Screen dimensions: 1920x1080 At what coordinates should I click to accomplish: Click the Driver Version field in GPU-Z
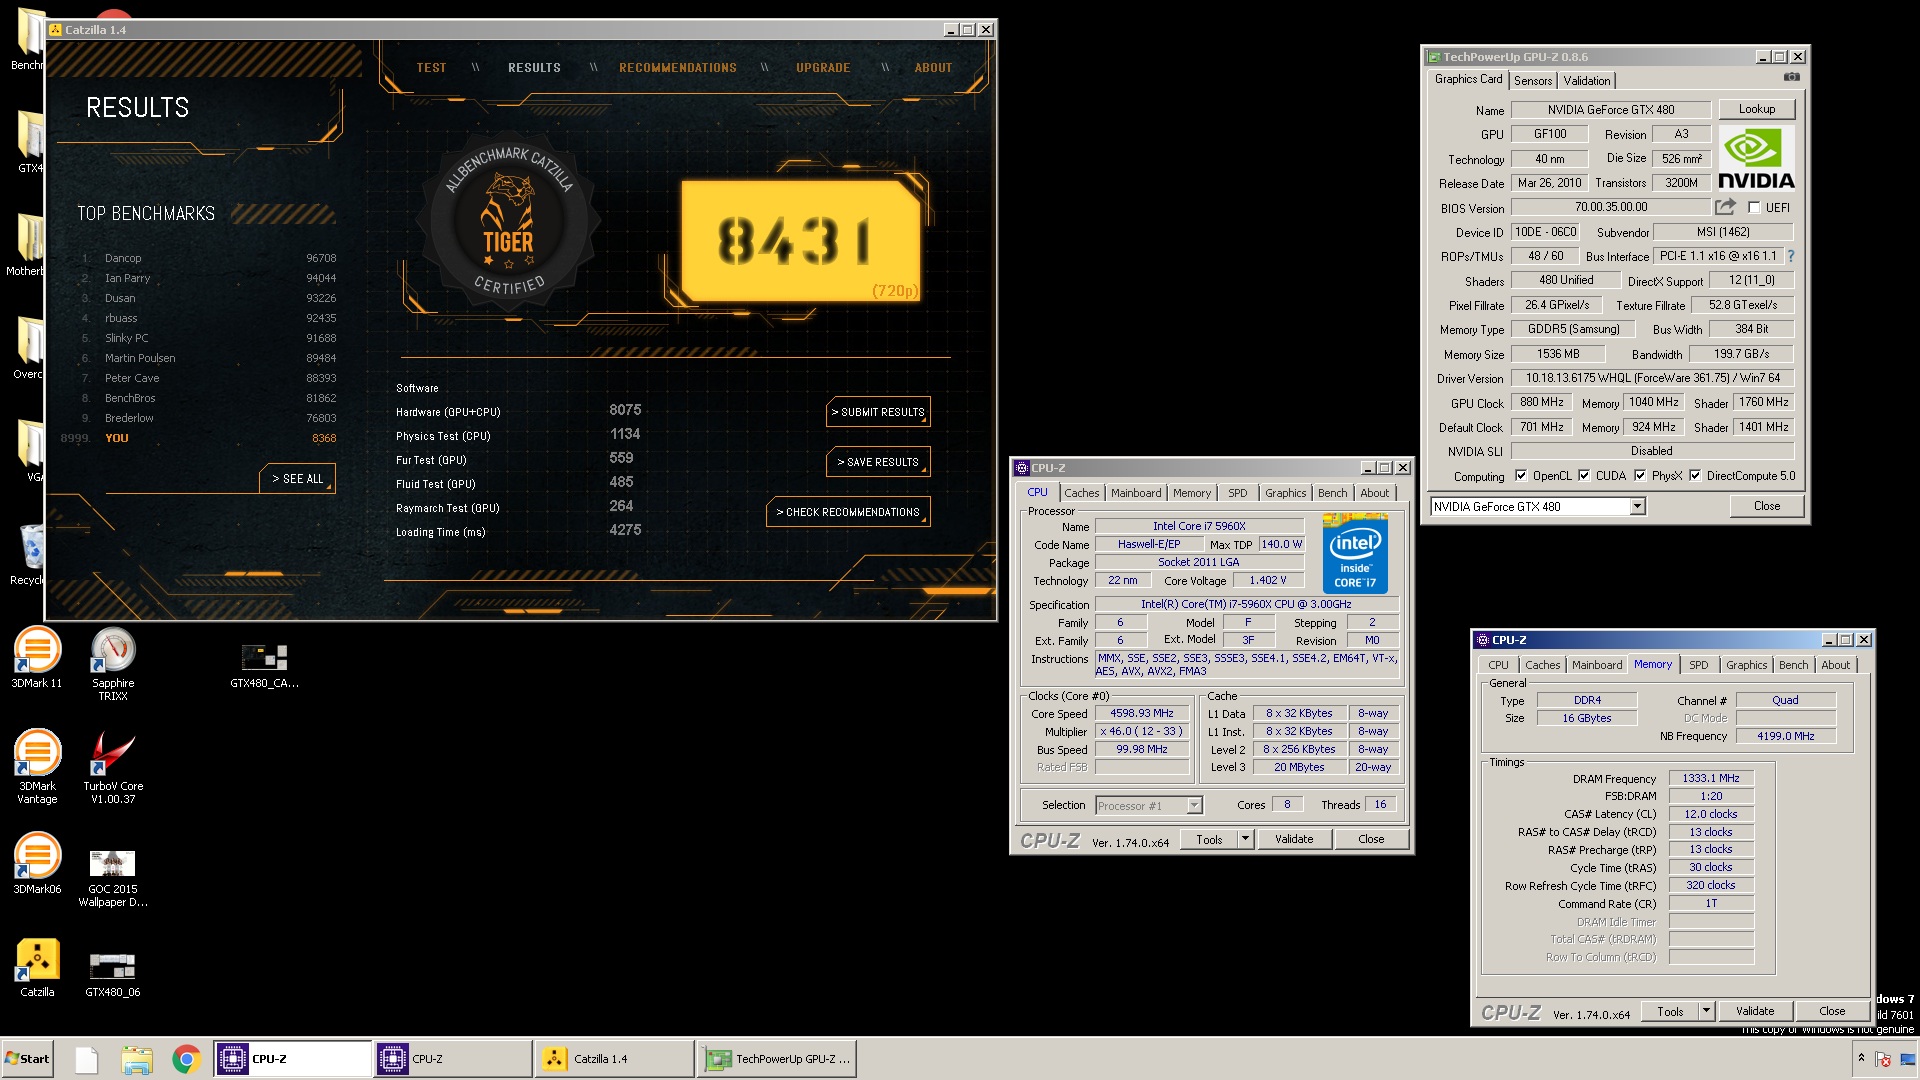click(x=1652, y=378)
